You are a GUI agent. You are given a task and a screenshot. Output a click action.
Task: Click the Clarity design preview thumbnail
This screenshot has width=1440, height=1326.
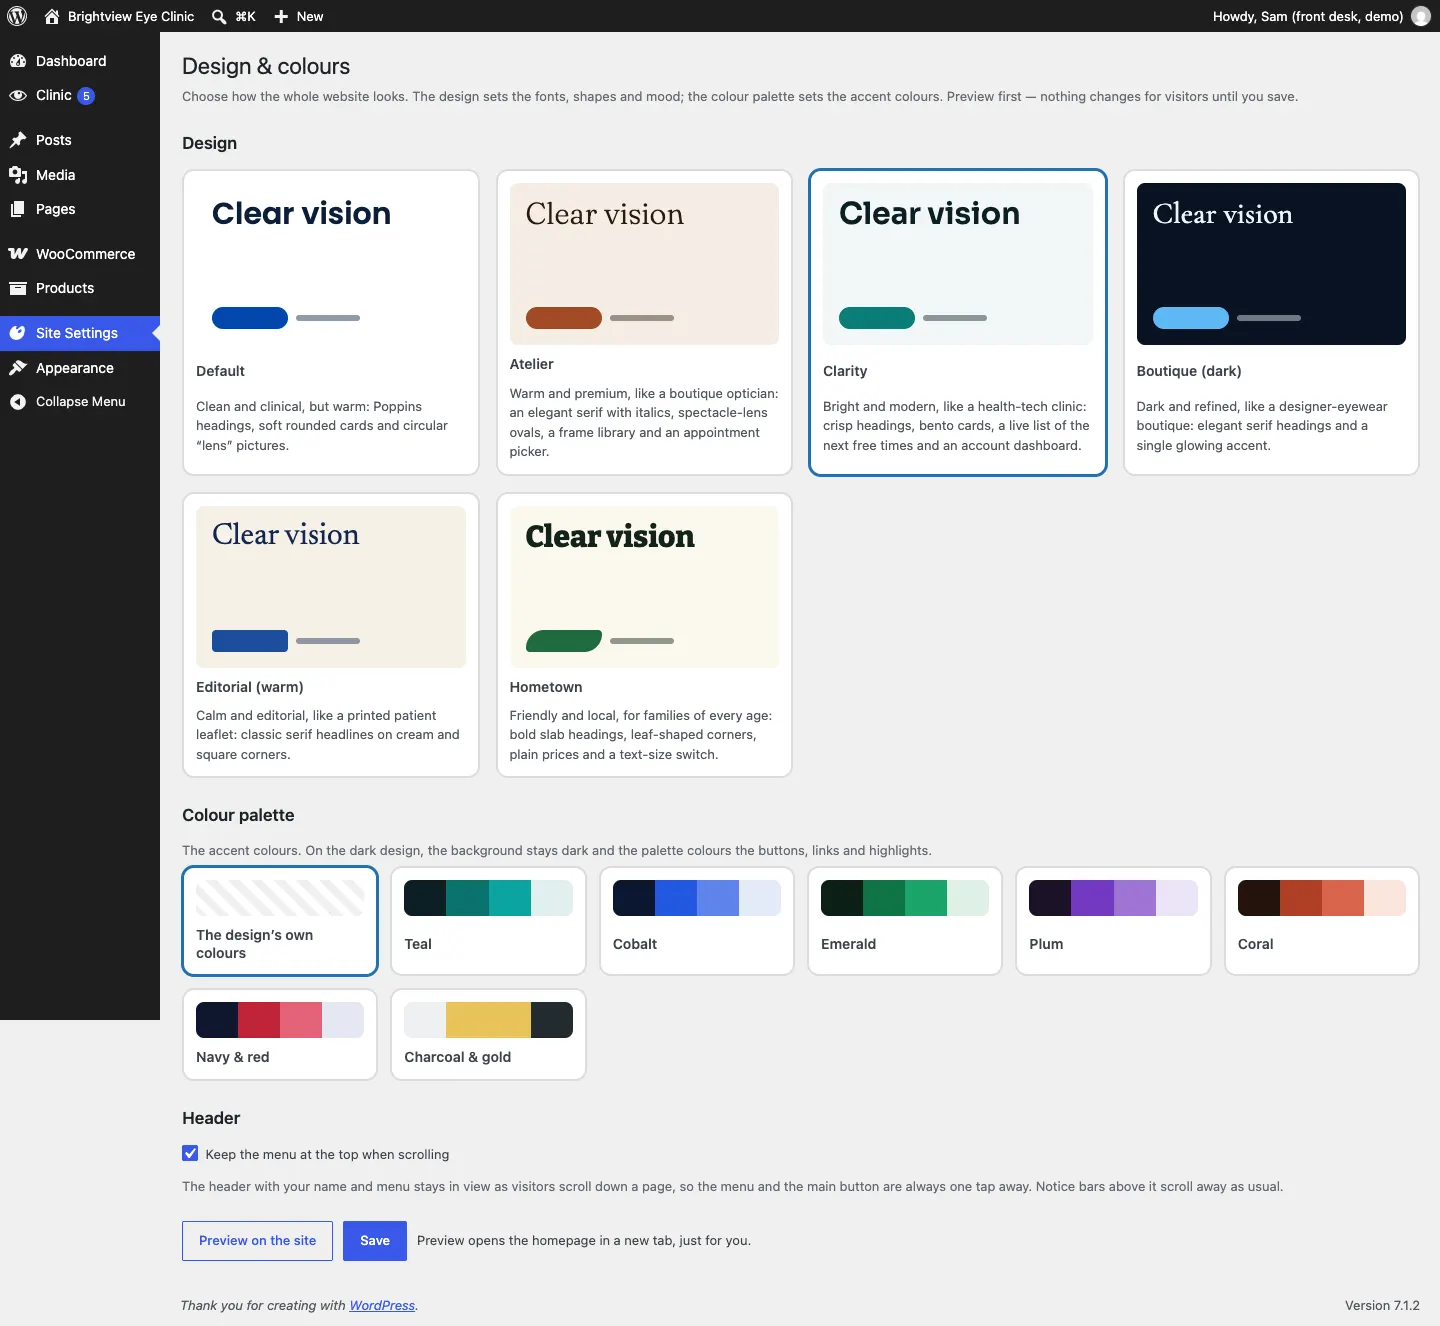click(x=958, y=264)
